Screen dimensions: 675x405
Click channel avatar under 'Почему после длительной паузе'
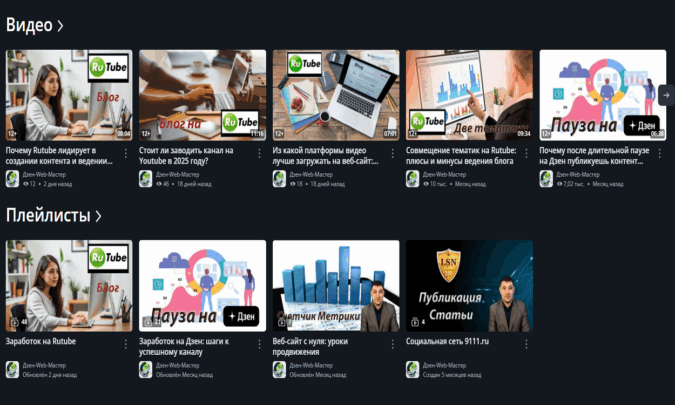pyautogui.click(x=546, y=179)
